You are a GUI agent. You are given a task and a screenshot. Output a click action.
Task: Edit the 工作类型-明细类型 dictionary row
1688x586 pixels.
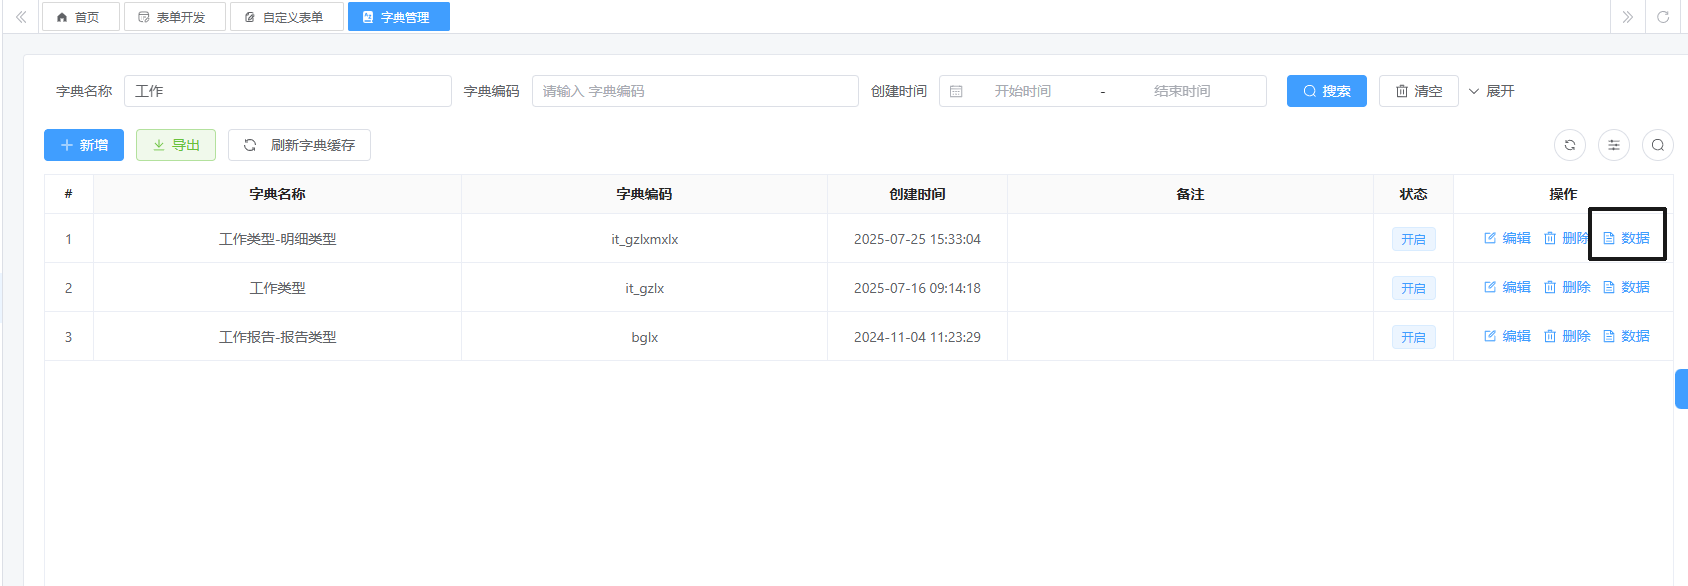point(1507,238)
